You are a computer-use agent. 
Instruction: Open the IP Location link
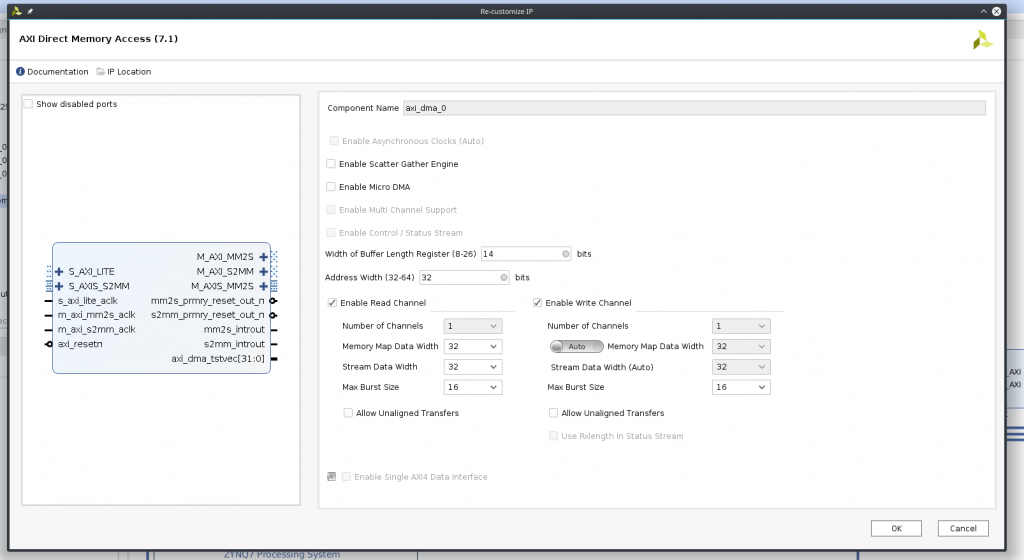(129, 72)
